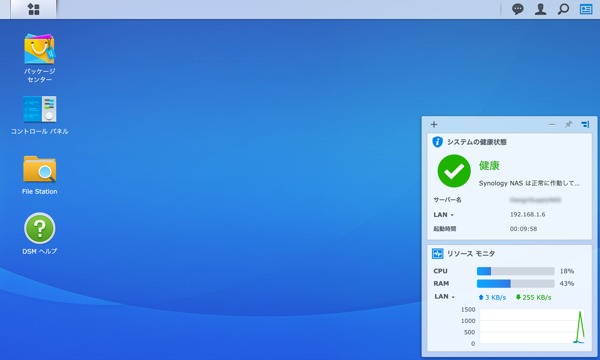Add a widget with the plus button
The image size is (600, 360).
[434, 124]
